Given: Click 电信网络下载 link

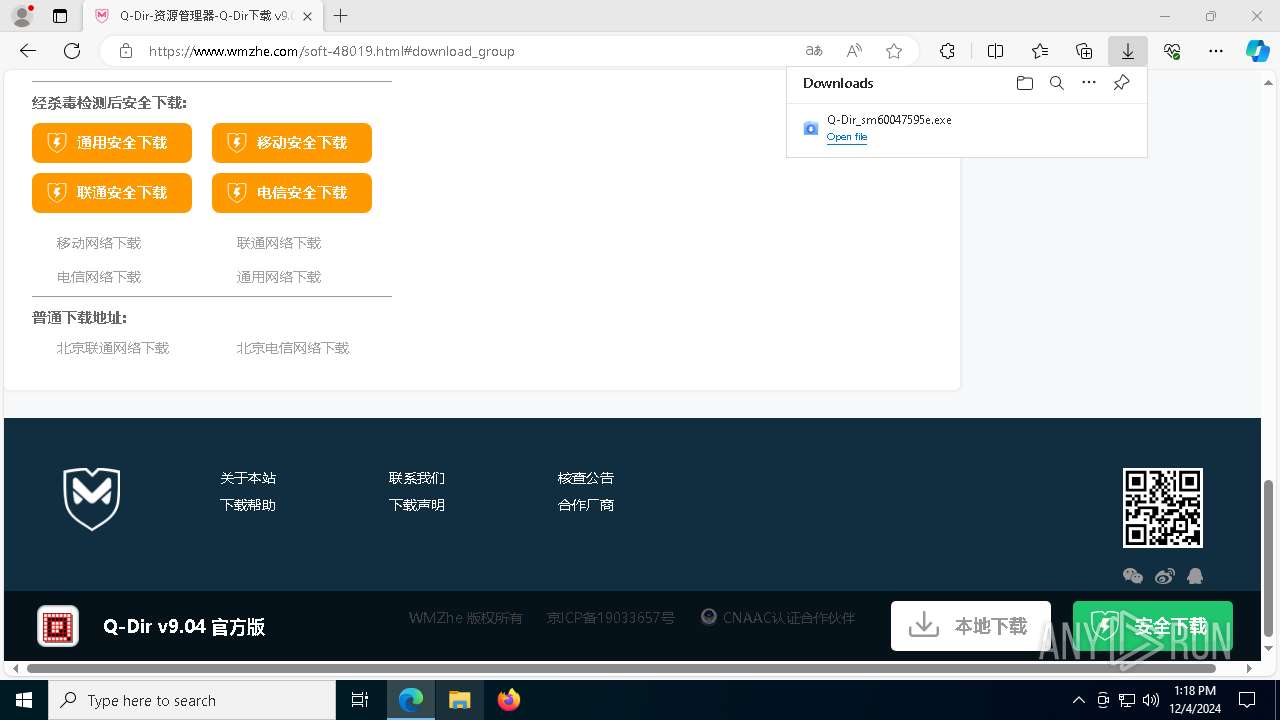Looking at the screenshot, I should tap(99, 277).
